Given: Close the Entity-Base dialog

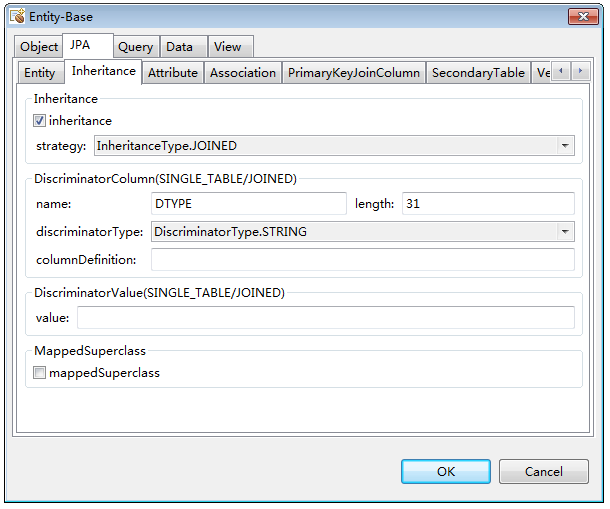Looking at the screenshot, I should 582,17.
